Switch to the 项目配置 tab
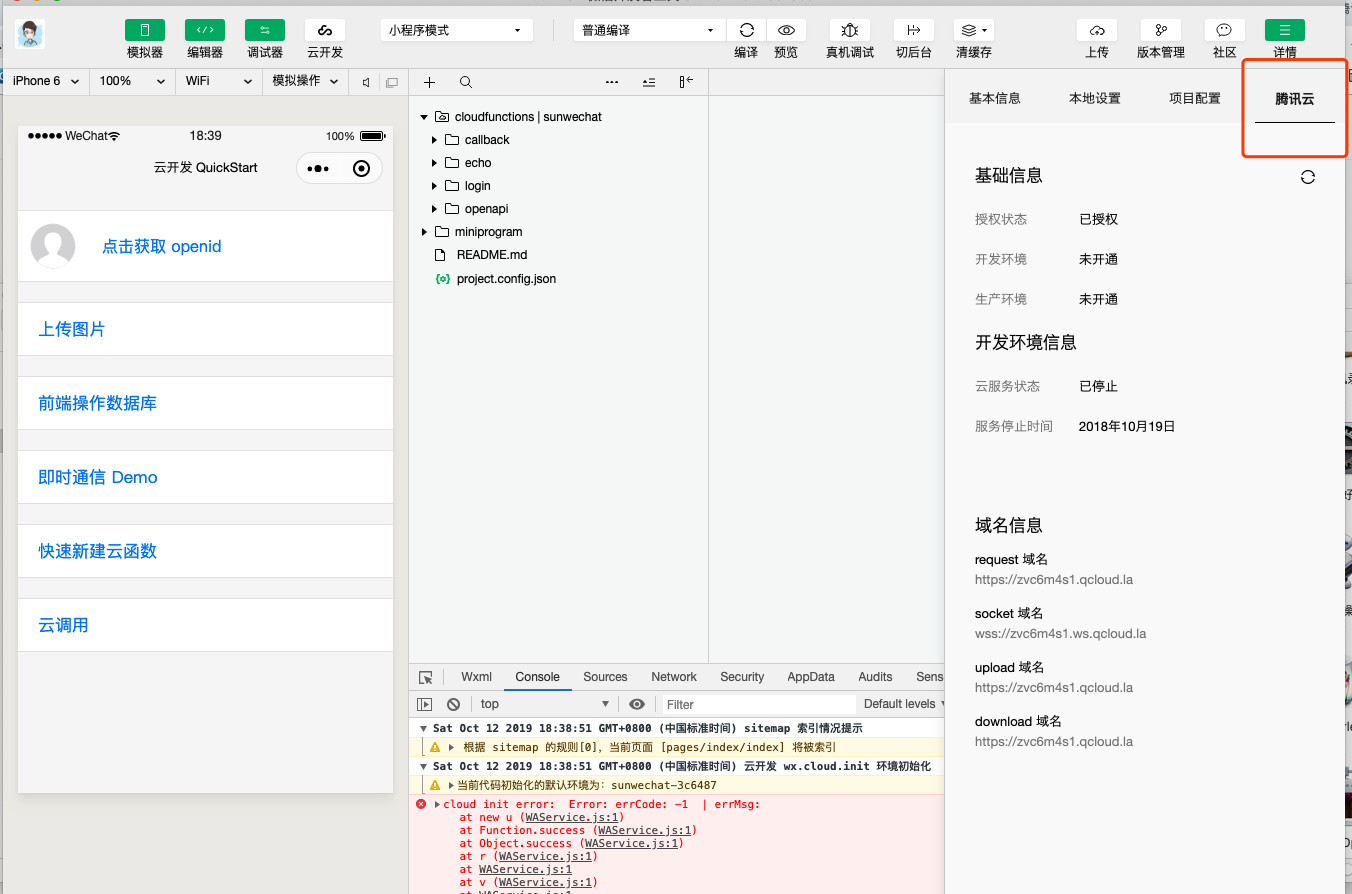1352x894 pixels. (1195, 98)
